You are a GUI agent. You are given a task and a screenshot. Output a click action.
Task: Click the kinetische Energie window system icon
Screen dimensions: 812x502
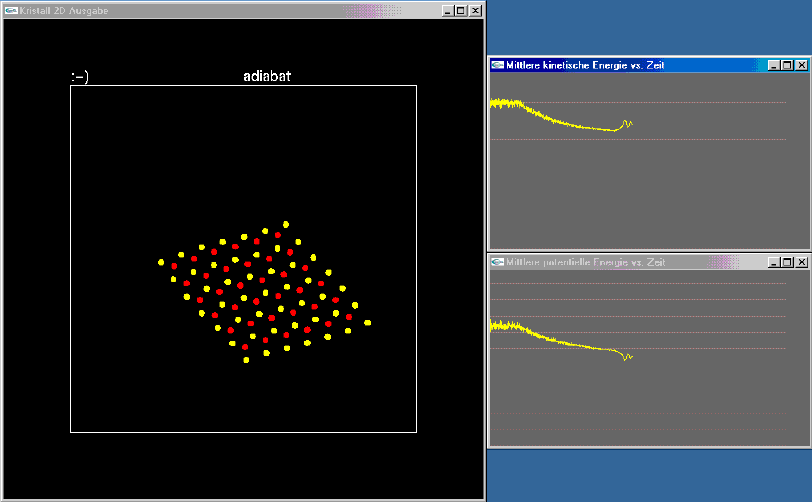[x=498, y=65]
